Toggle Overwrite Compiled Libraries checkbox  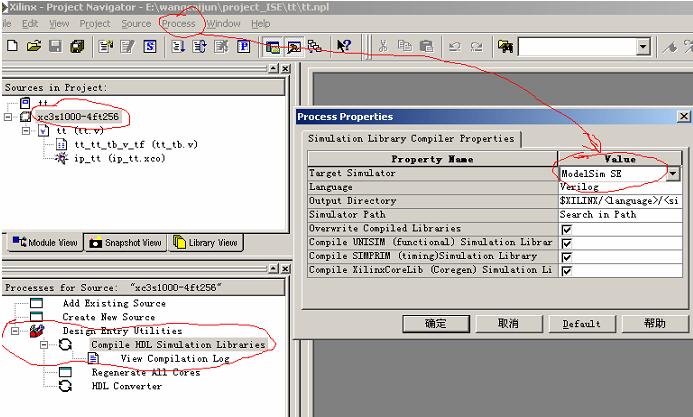[566, 229]
